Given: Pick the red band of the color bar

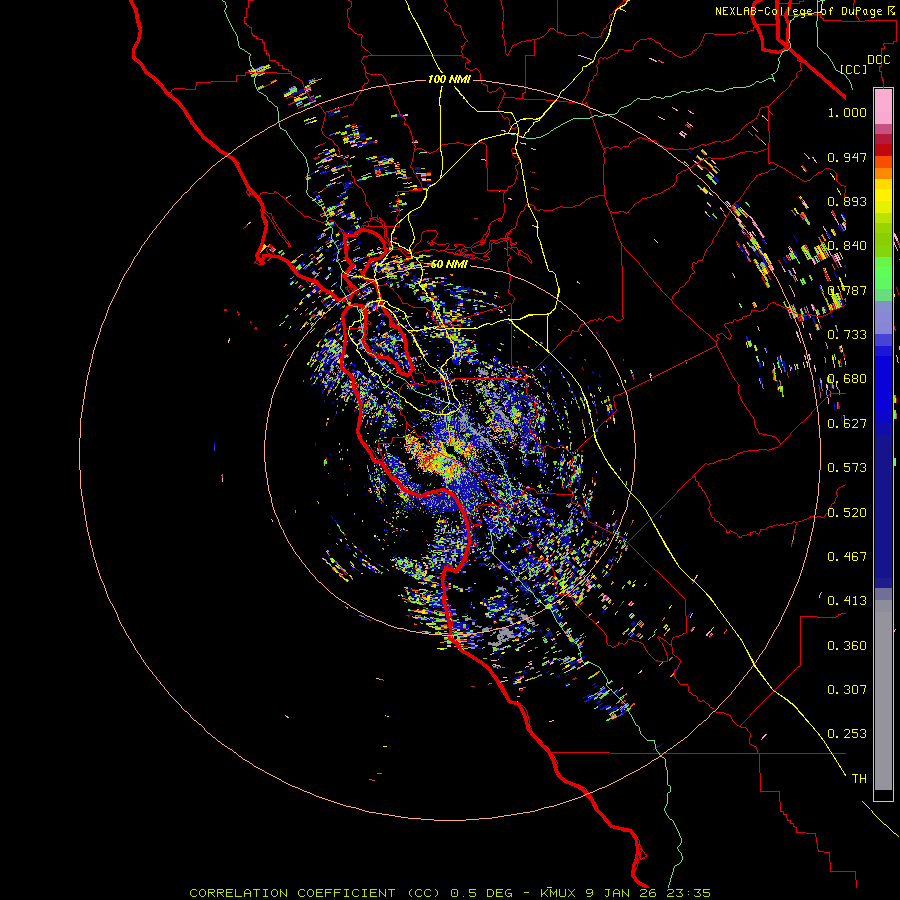Looking at the screenshot, I should pos(883,149).
